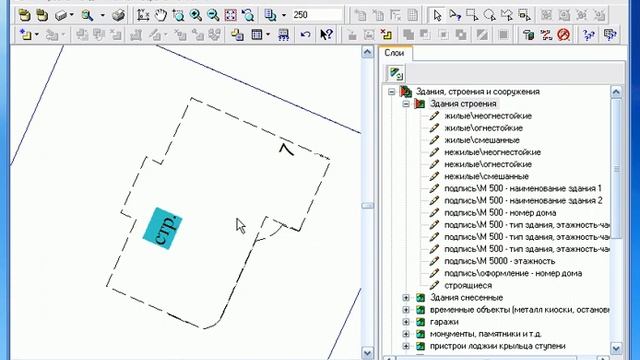The height and width of the screenshot is (360, 640).
Task: Click the scale list icon before the 250 field
Action: pos(270,16)
